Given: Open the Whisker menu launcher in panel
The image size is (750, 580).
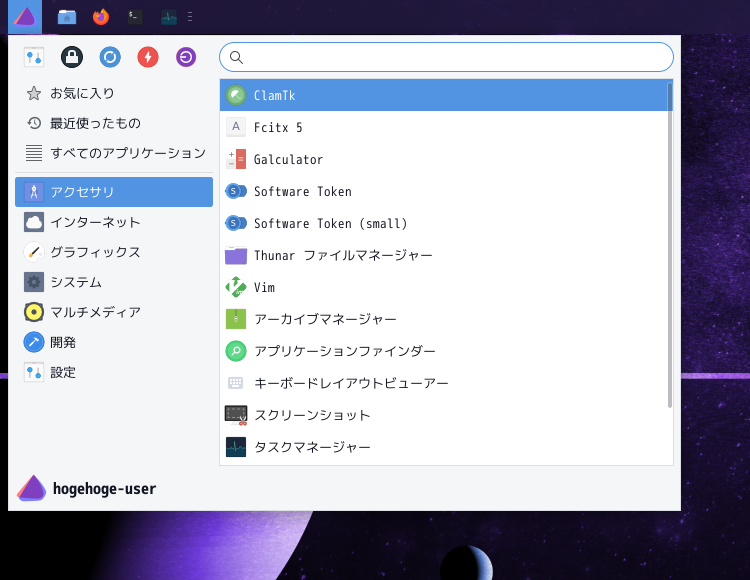Looking at the screenshot, I should (x=25, y=17).
